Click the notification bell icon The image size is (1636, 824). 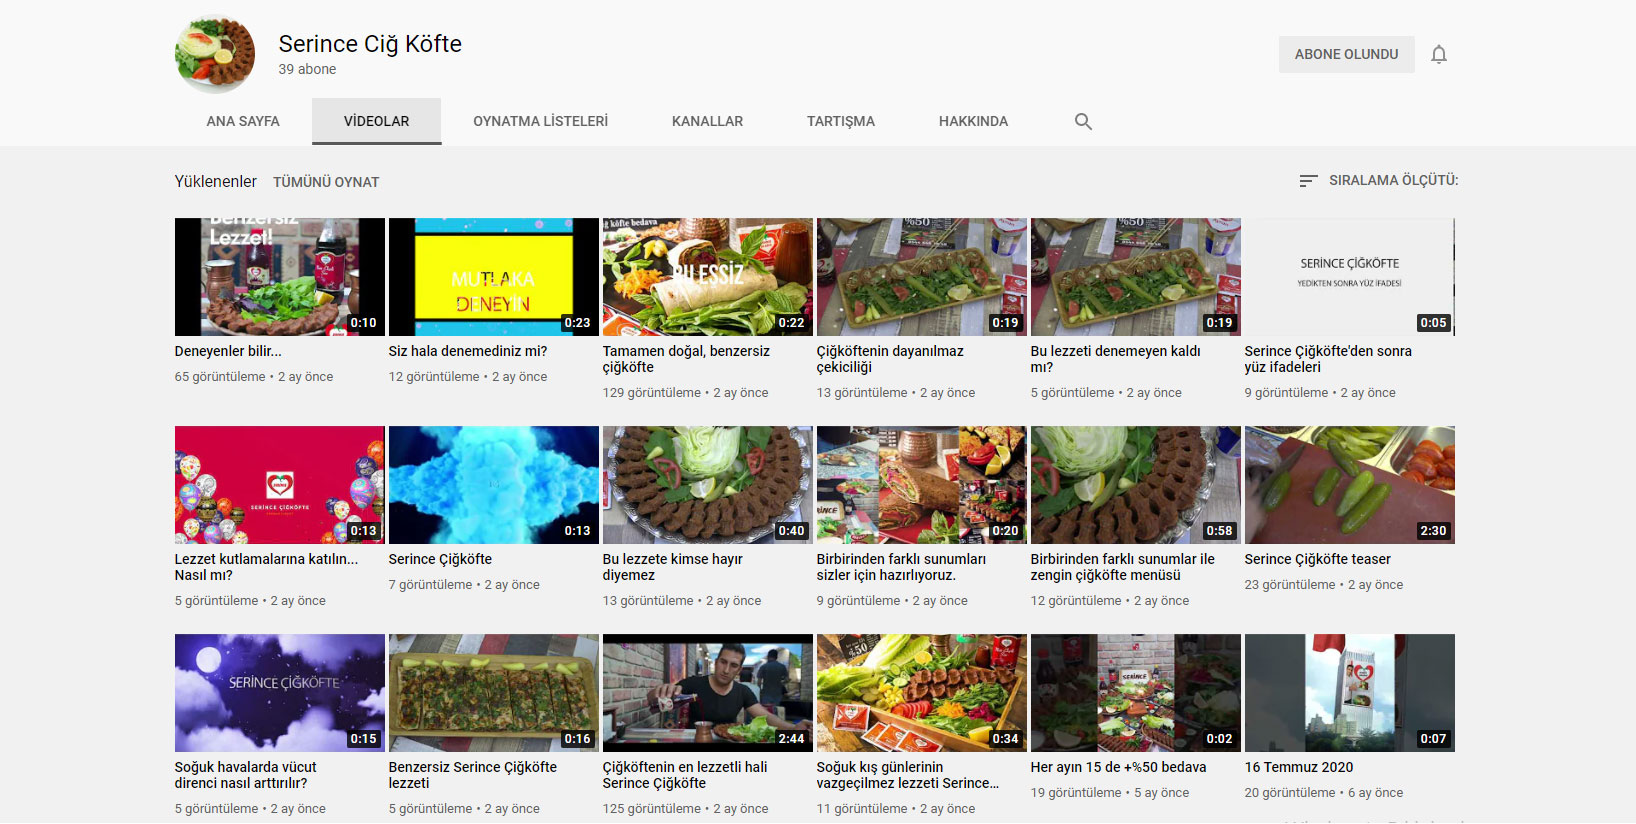[1439, 55]
